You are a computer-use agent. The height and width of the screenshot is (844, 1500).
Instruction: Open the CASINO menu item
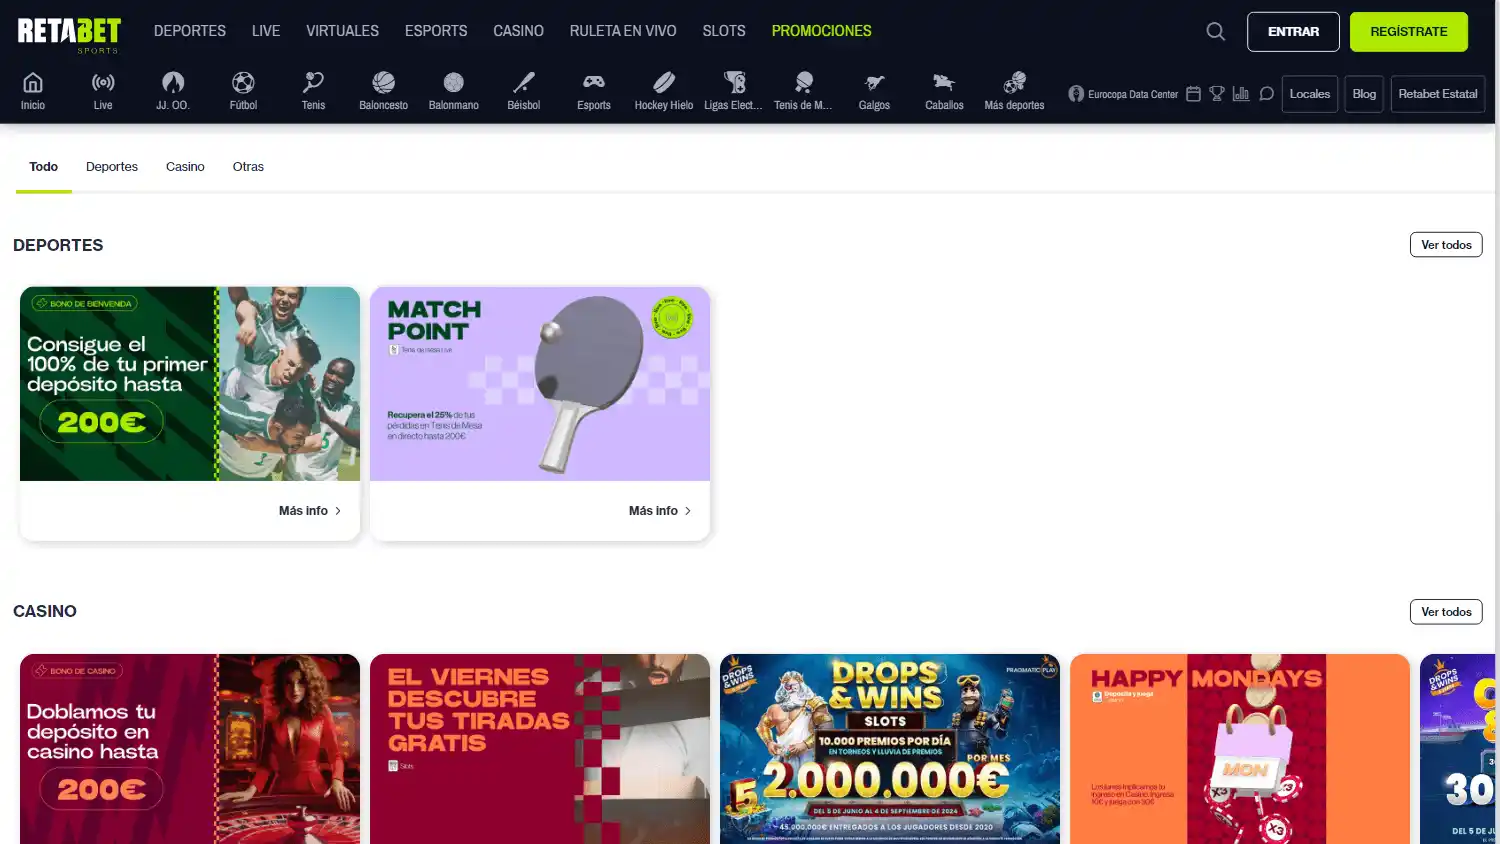coord(518,31)
